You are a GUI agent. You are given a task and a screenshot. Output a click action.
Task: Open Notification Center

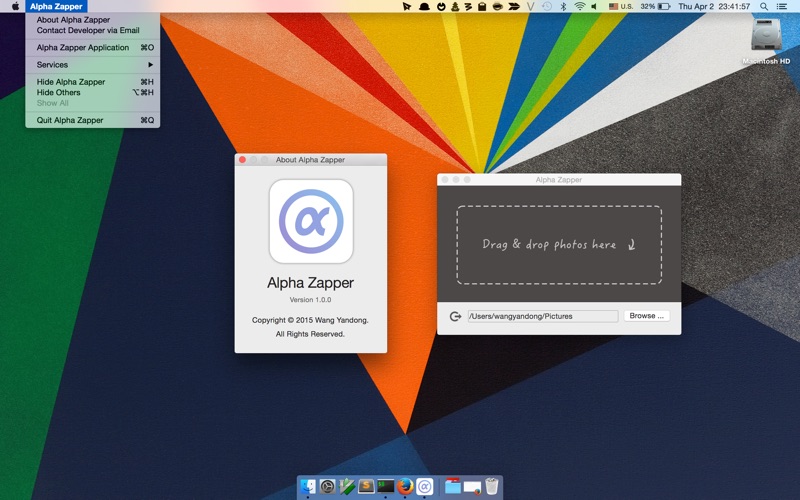(781, 6)
